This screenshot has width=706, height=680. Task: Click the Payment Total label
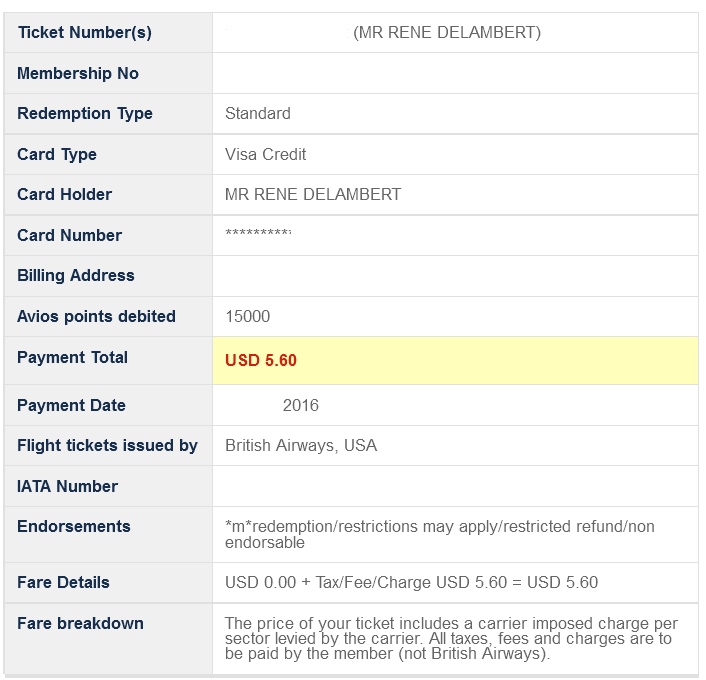[72, 358]
